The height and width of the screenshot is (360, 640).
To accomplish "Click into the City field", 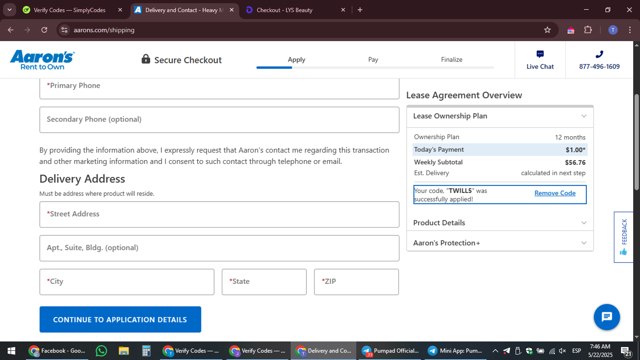I will click(127, 282).
